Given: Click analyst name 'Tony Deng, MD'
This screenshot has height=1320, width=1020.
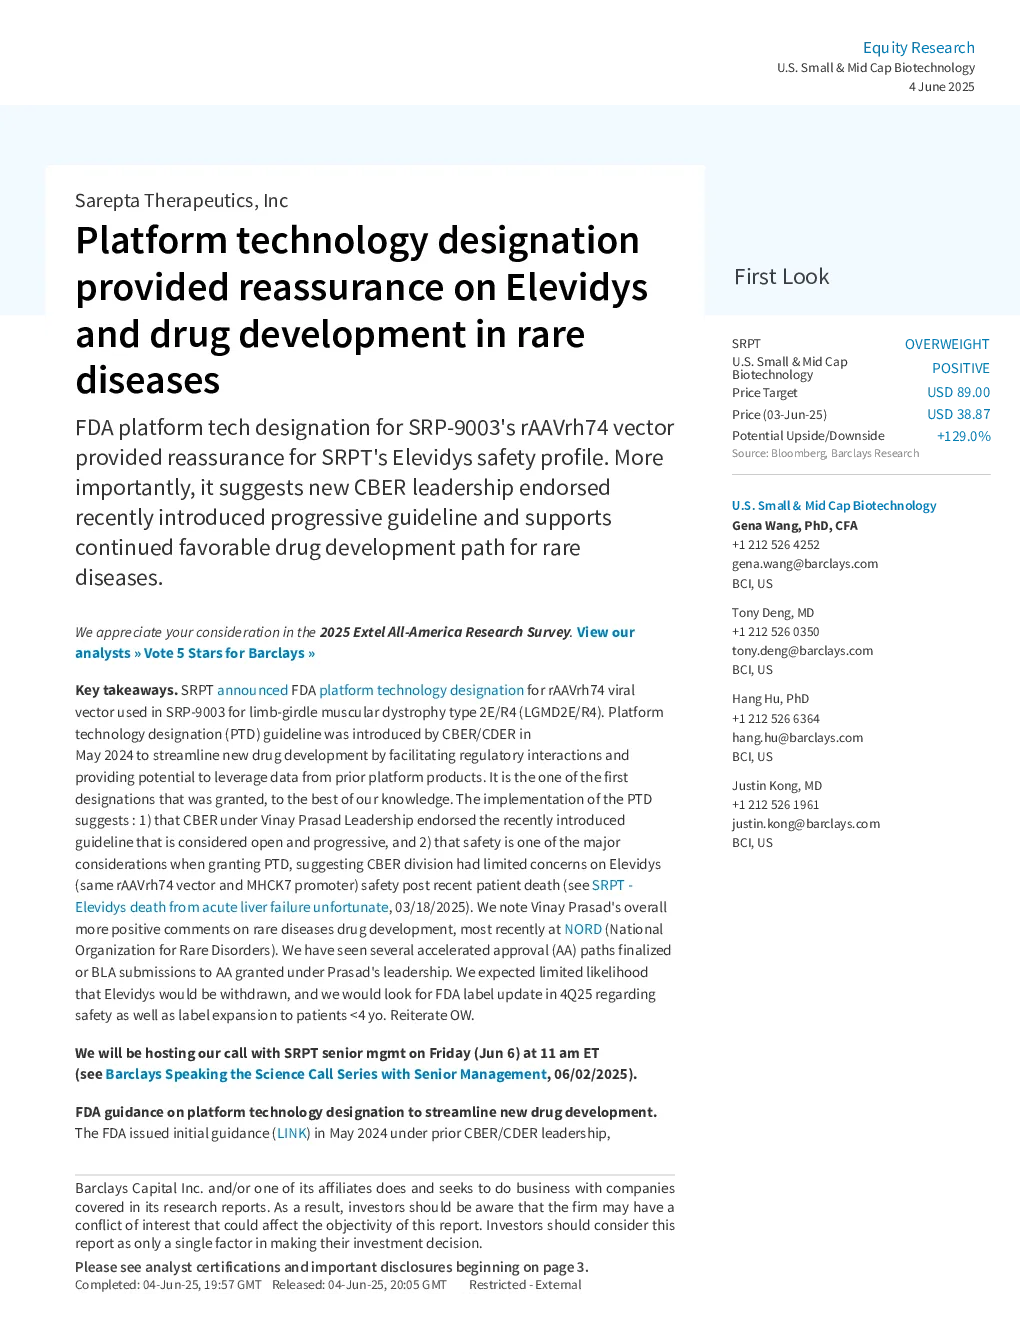Looking at the screenshot, I should coord(773,613).
